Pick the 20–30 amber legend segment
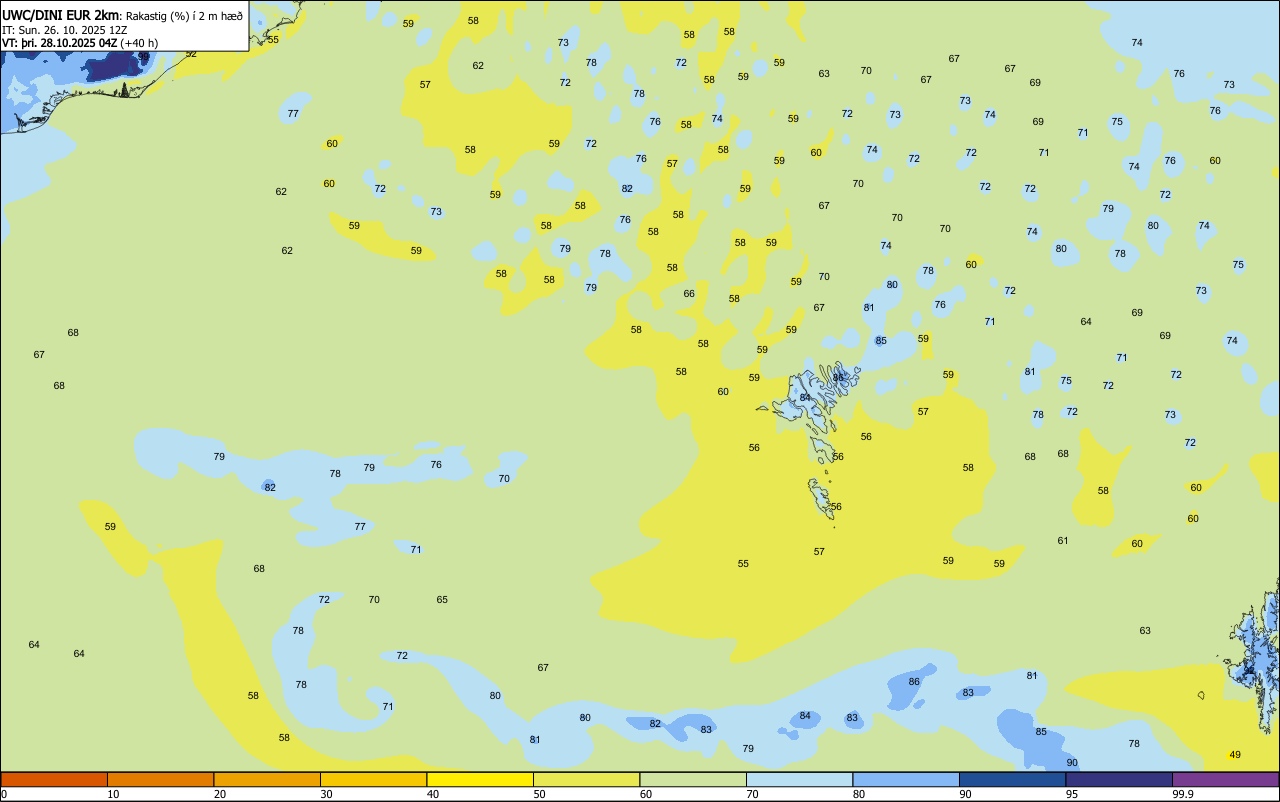This screenshot has height=802, width=1280. point(267,779)
